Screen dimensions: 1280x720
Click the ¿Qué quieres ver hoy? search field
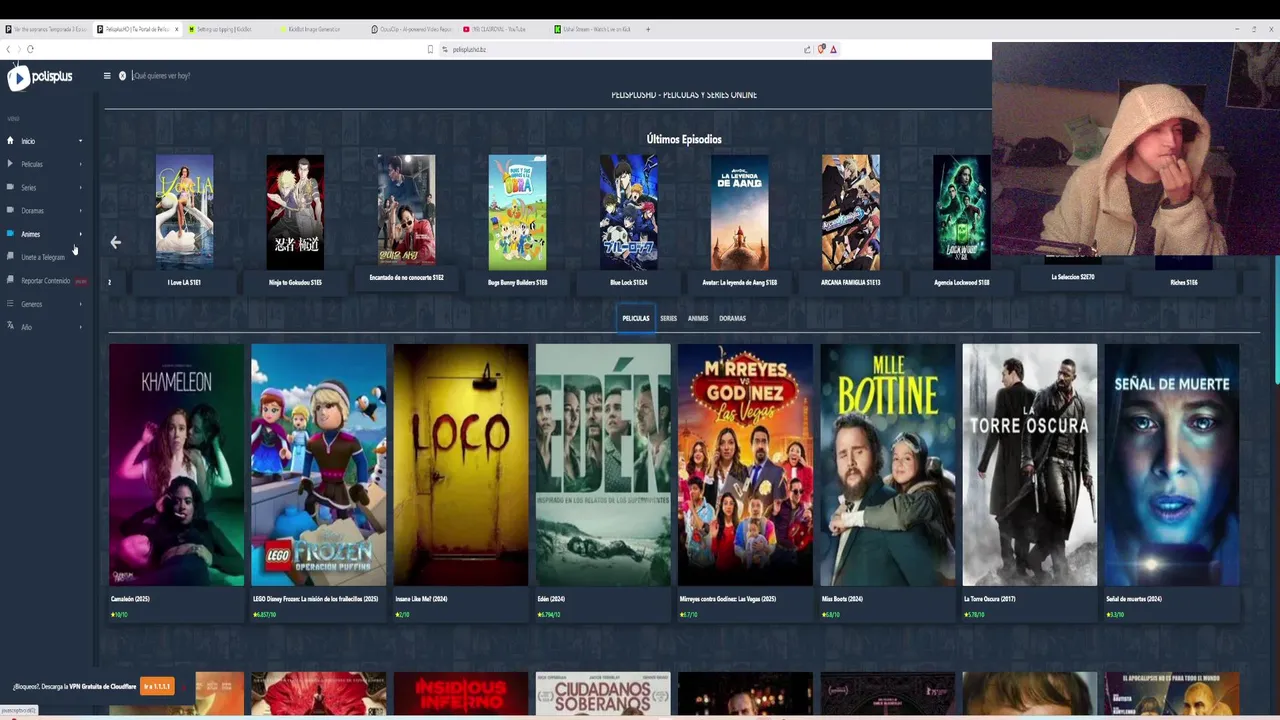point(162,76)
